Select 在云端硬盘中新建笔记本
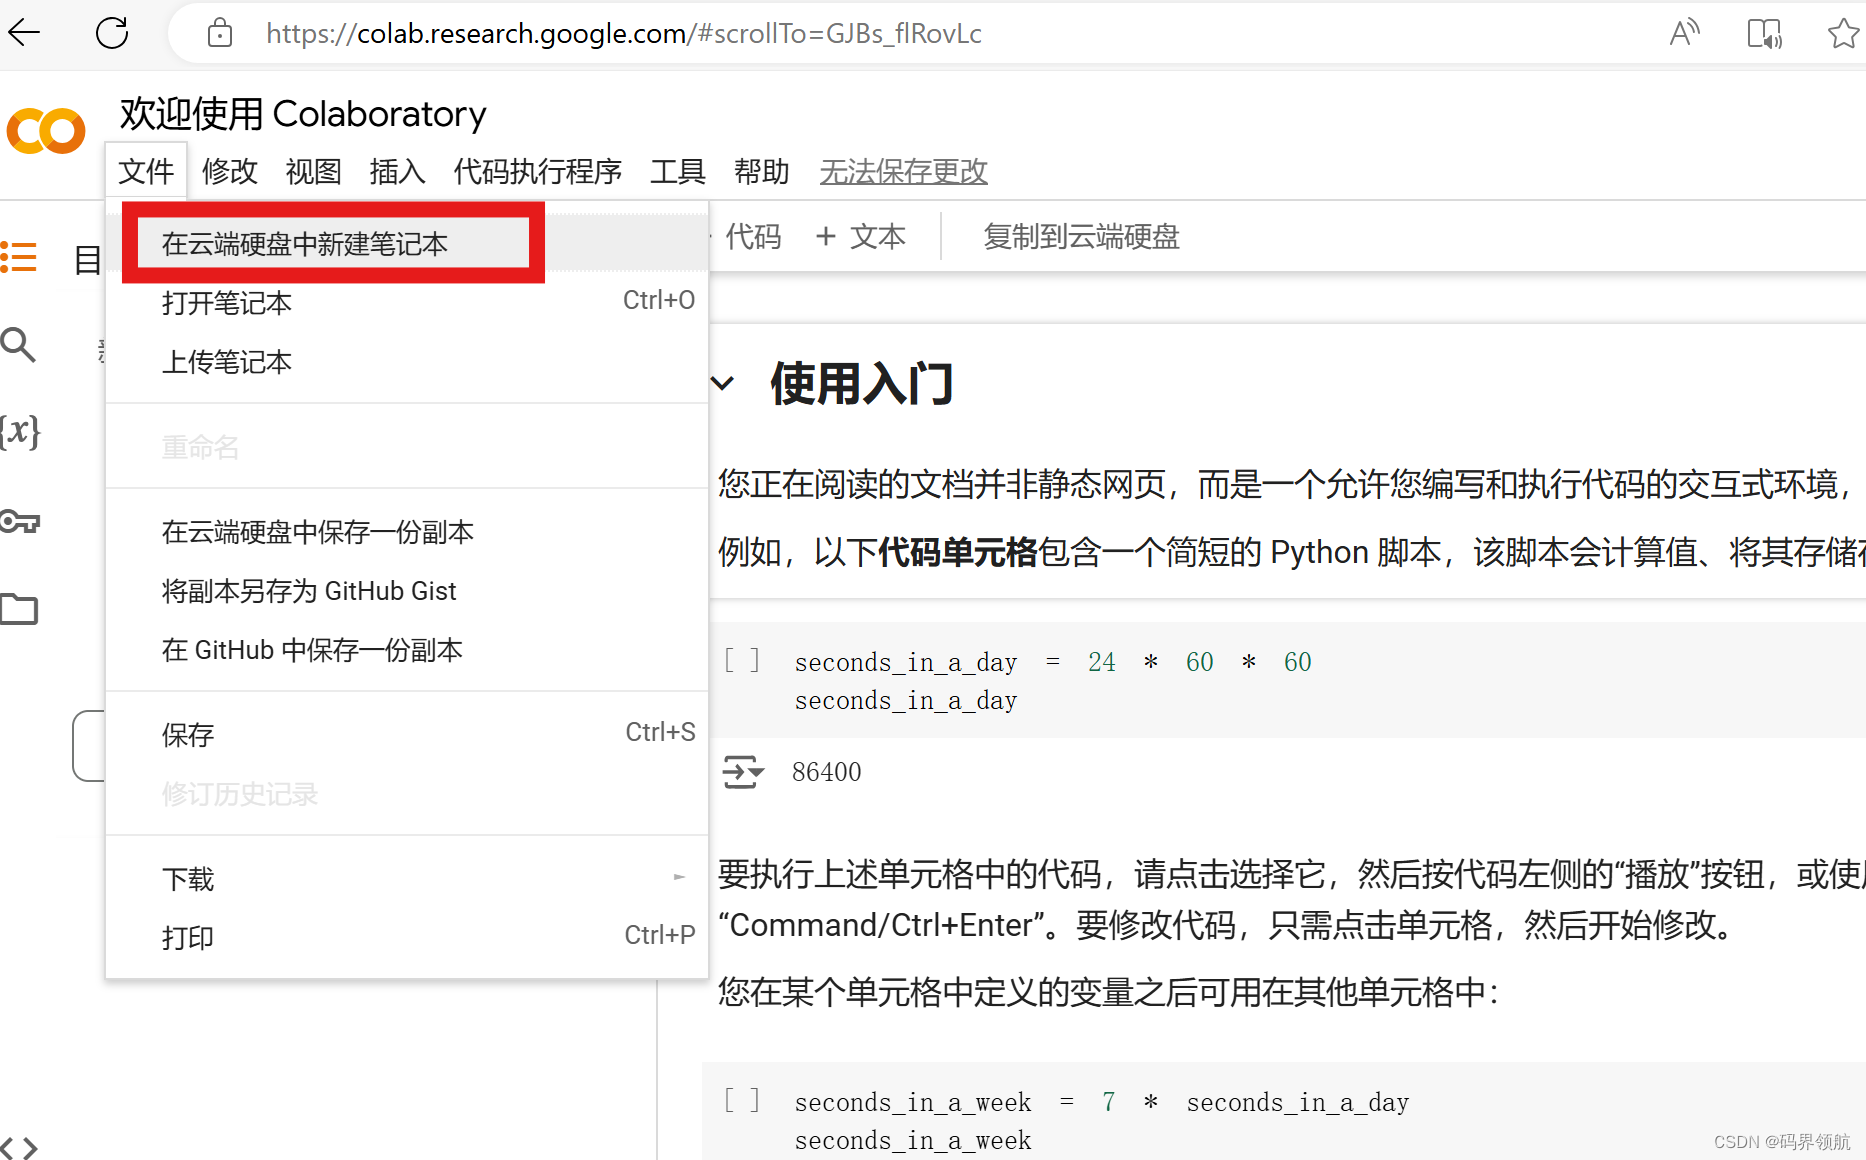The image size is (1866, 1160). 407,244
